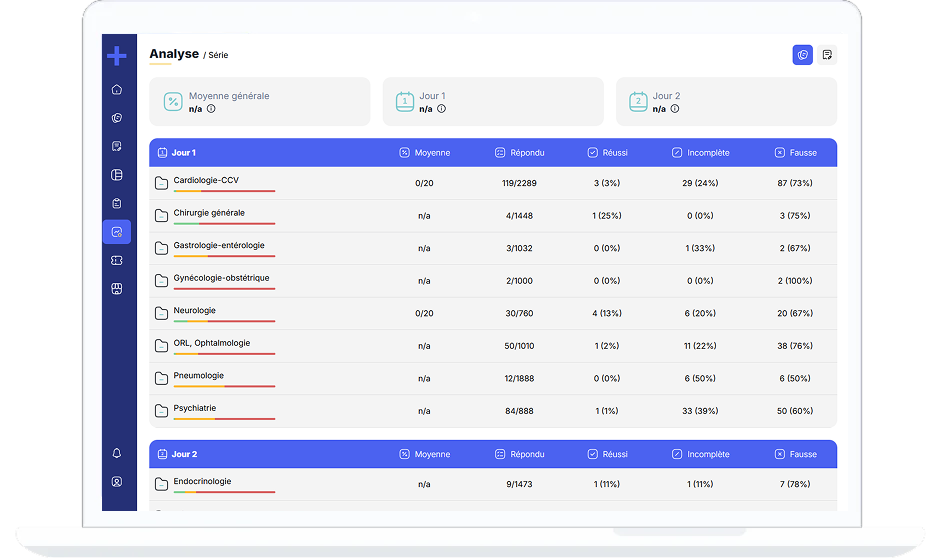Open the highlighted Analyse item in sidebar
The image size is (930, 558).
click(117, 232)
